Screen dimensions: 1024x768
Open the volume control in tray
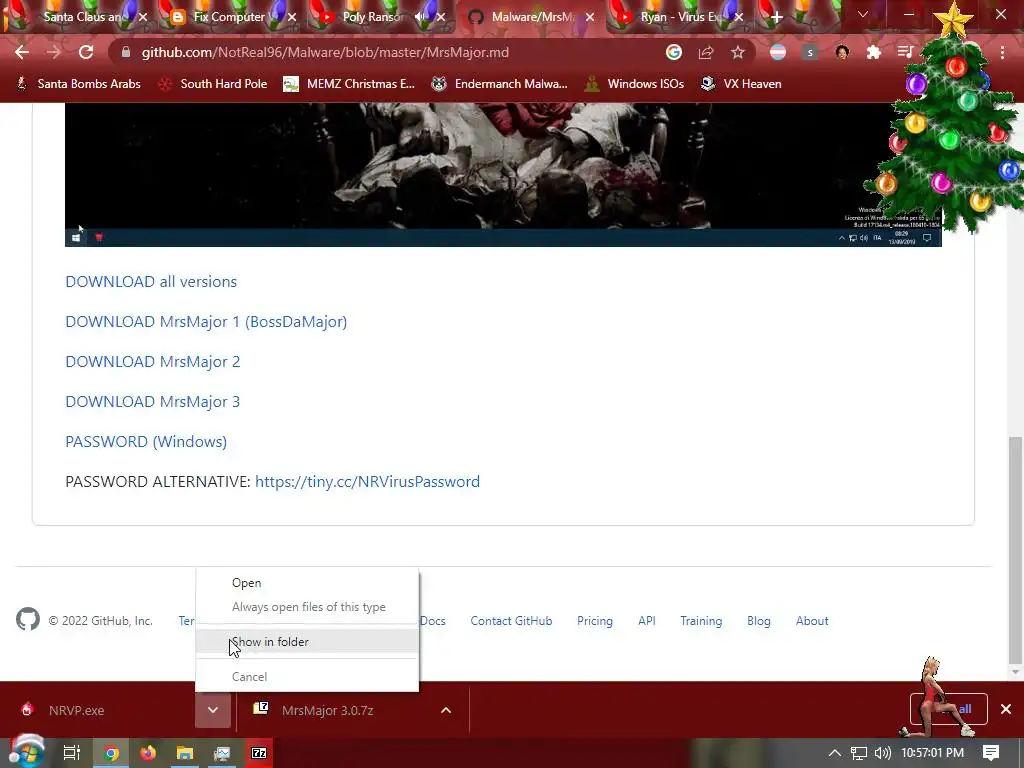pyautogui.click(x=882, y=753)
